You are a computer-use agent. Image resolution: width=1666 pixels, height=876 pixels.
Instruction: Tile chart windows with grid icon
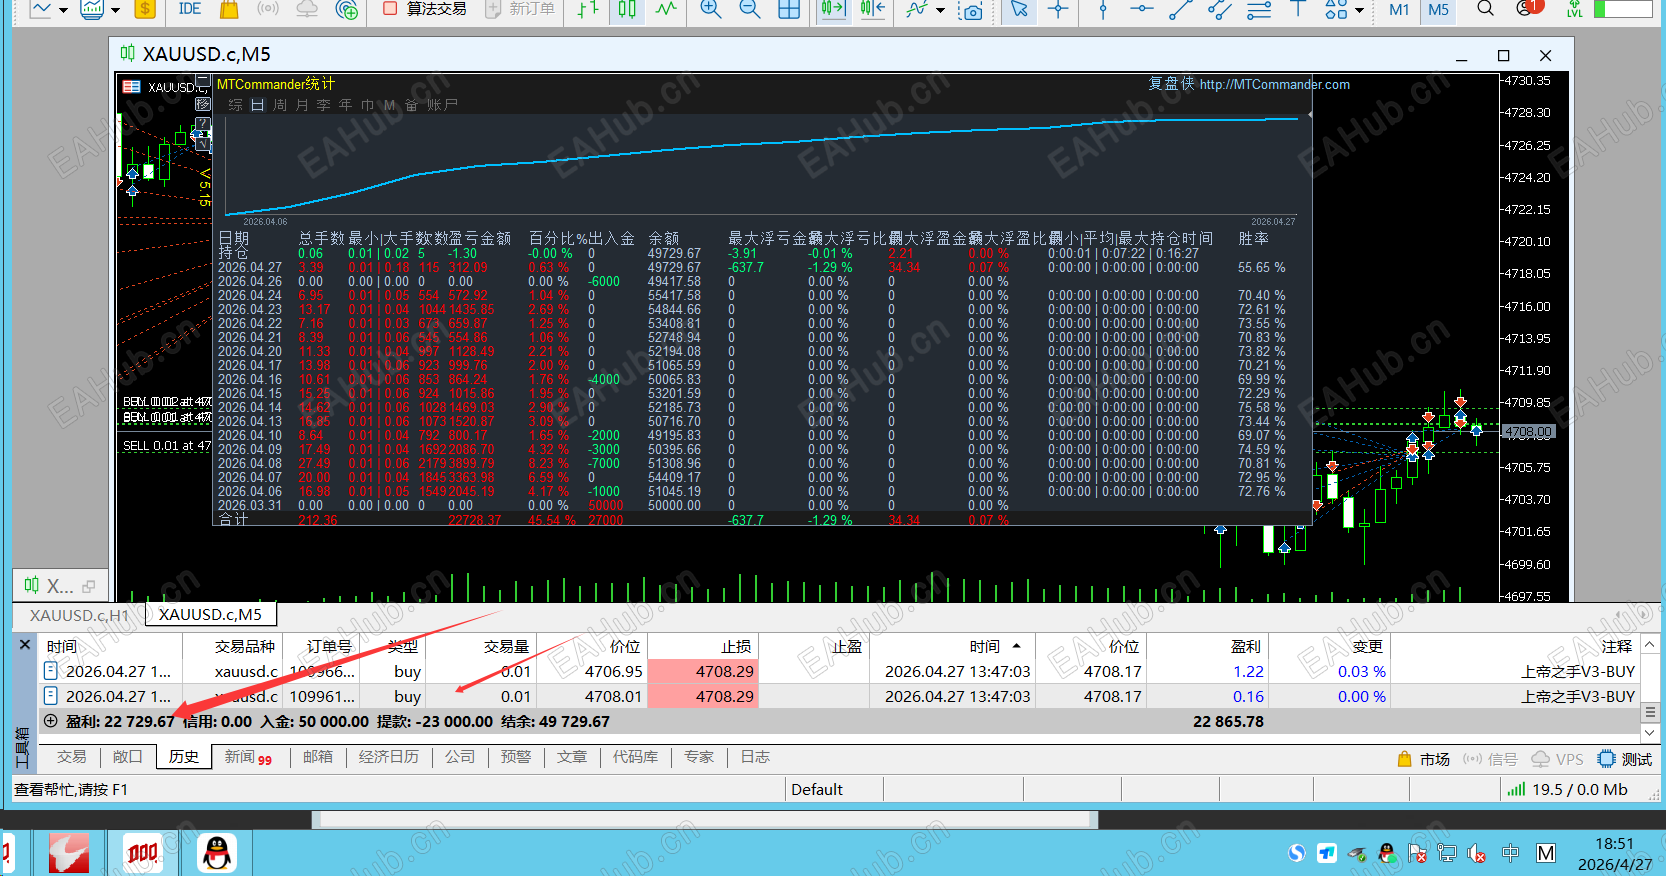coord(789,9)
